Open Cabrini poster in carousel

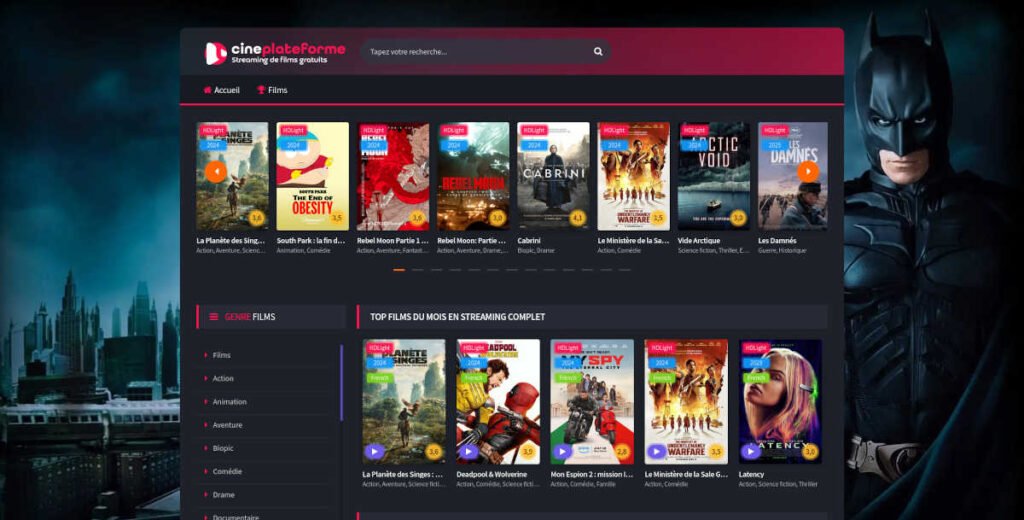[553, 176]
